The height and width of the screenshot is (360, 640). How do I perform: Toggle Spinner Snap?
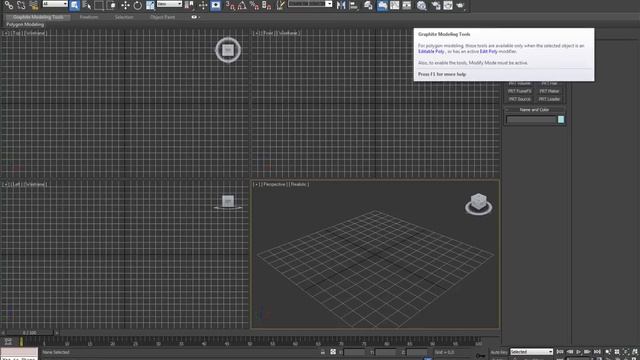pos(267,5)
